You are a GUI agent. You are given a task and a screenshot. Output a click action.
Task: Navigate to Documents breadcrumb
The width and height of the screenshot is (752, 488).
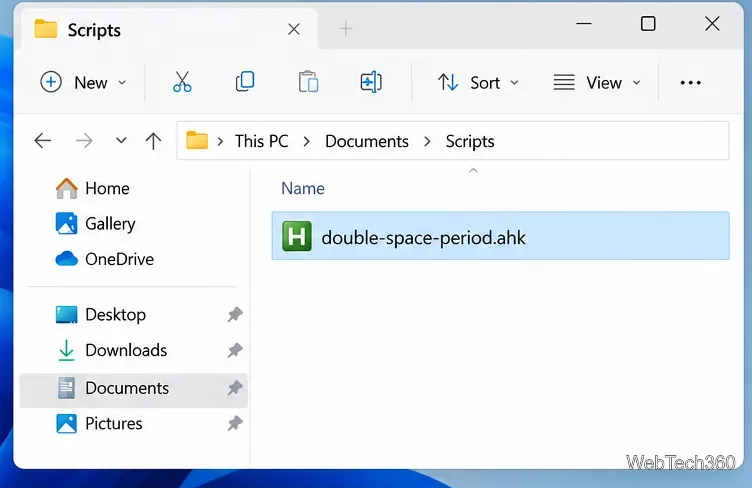pyautogui.click(x=367, y=141)
